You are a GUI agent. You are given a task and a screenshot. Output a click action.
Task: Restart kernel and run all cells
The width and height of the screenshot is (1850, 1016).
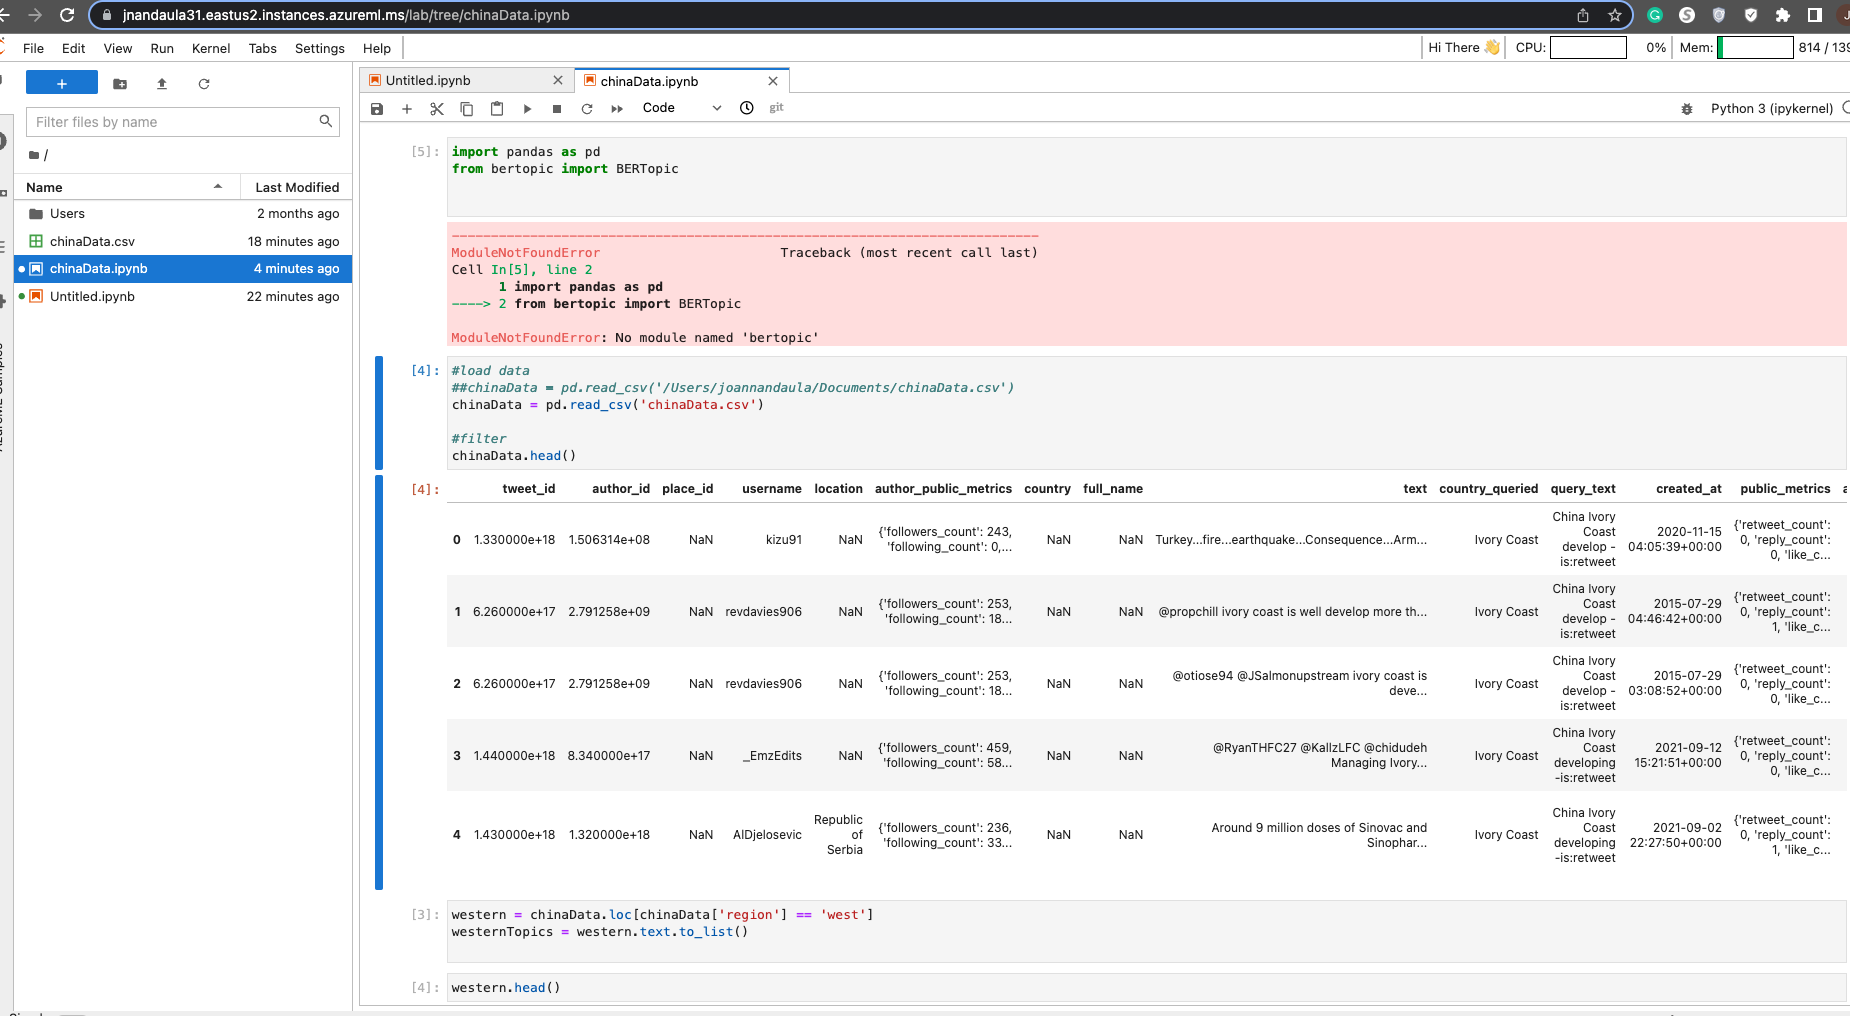tap(617, 108)
